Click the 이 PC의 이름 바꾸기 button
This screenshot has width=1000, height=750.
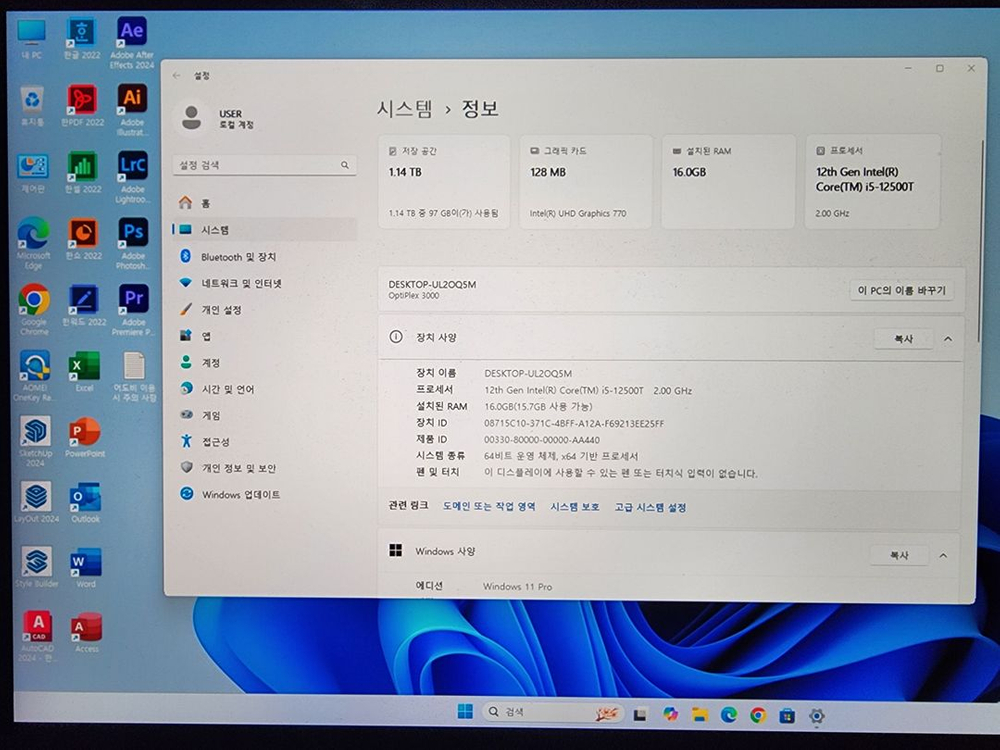point(898,290)
